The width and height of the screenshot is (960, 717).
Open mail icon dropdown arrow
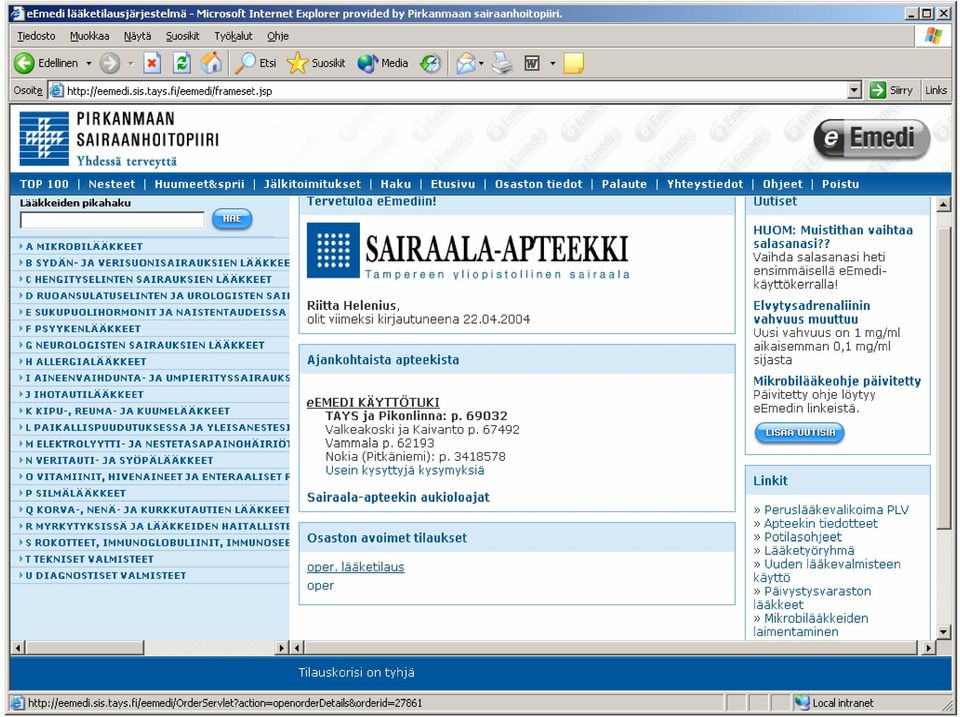(x=481, y=62)
